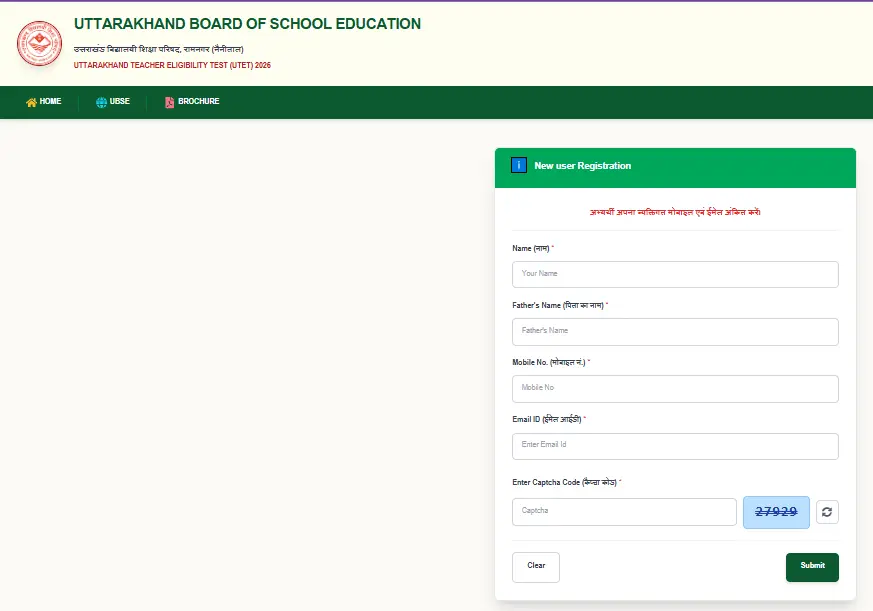
Task: Focus the Mobile No input field
Action: (x=675, y=388)
